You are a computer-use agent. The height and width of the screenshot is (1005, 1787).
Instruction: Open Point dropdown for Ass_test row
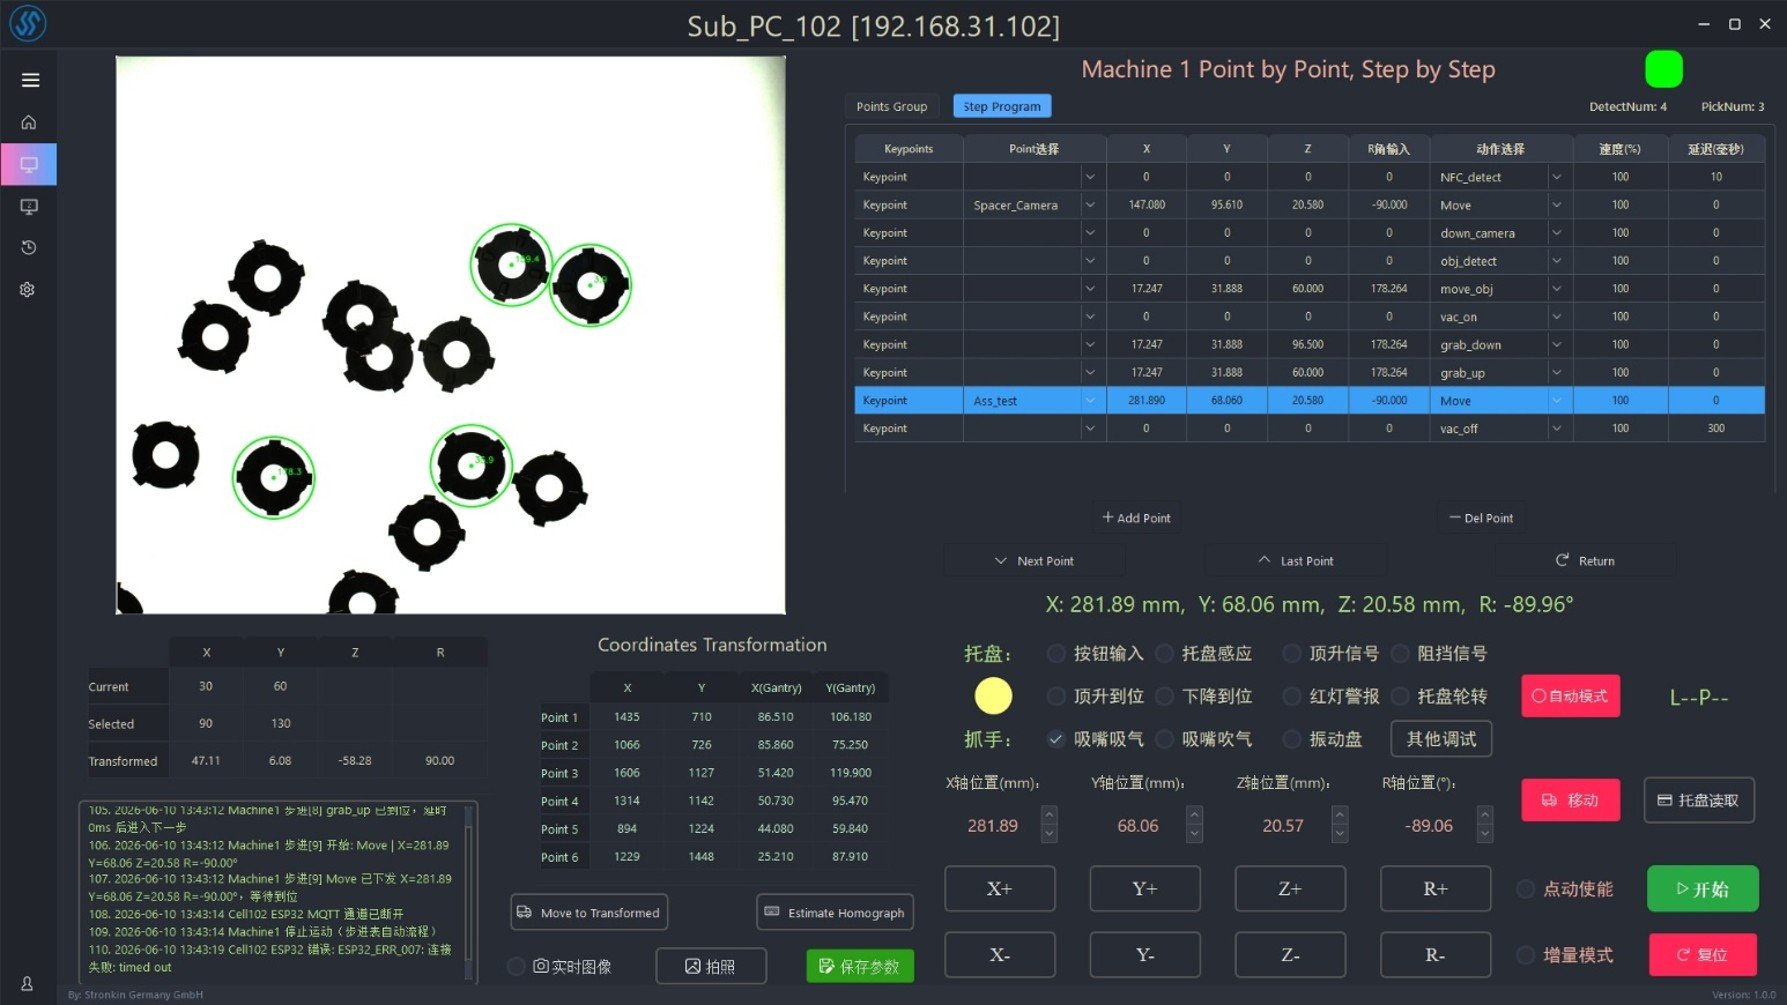[1090, 401]
